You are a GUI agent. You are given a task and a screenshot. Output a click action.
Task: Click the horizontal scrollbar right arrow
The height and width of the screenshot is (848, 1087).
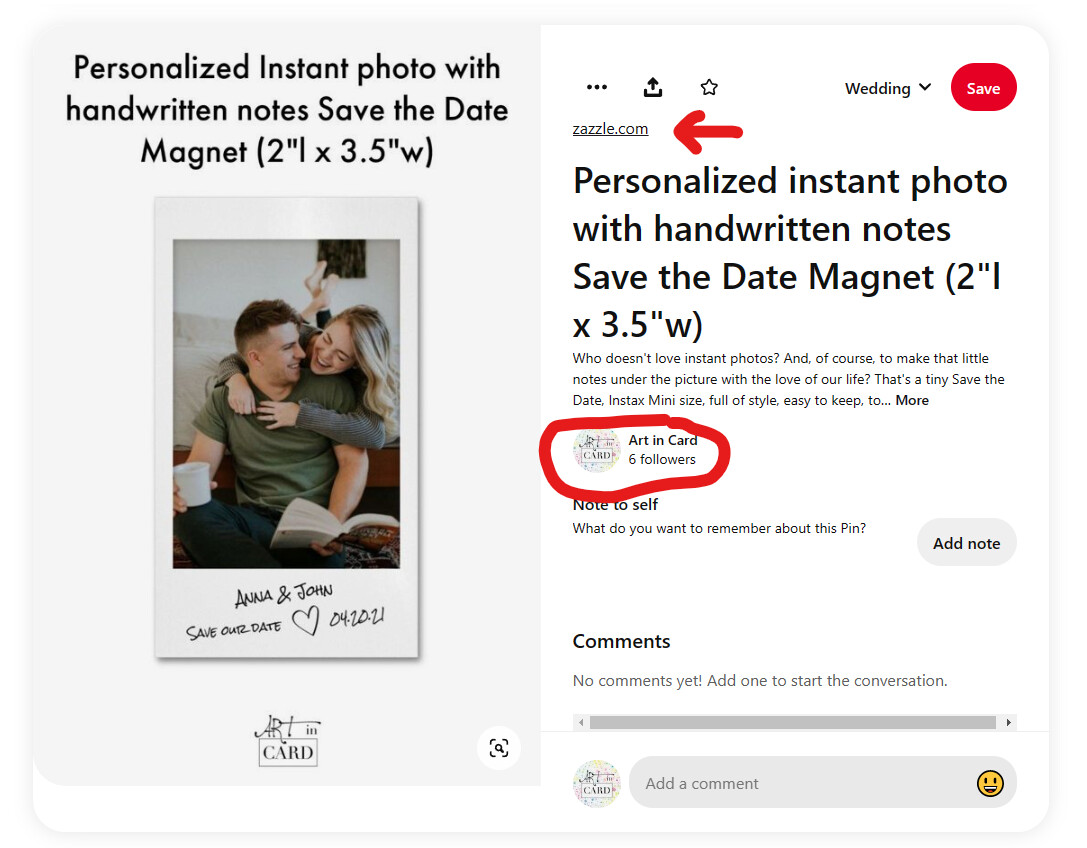pos(1008,722)
